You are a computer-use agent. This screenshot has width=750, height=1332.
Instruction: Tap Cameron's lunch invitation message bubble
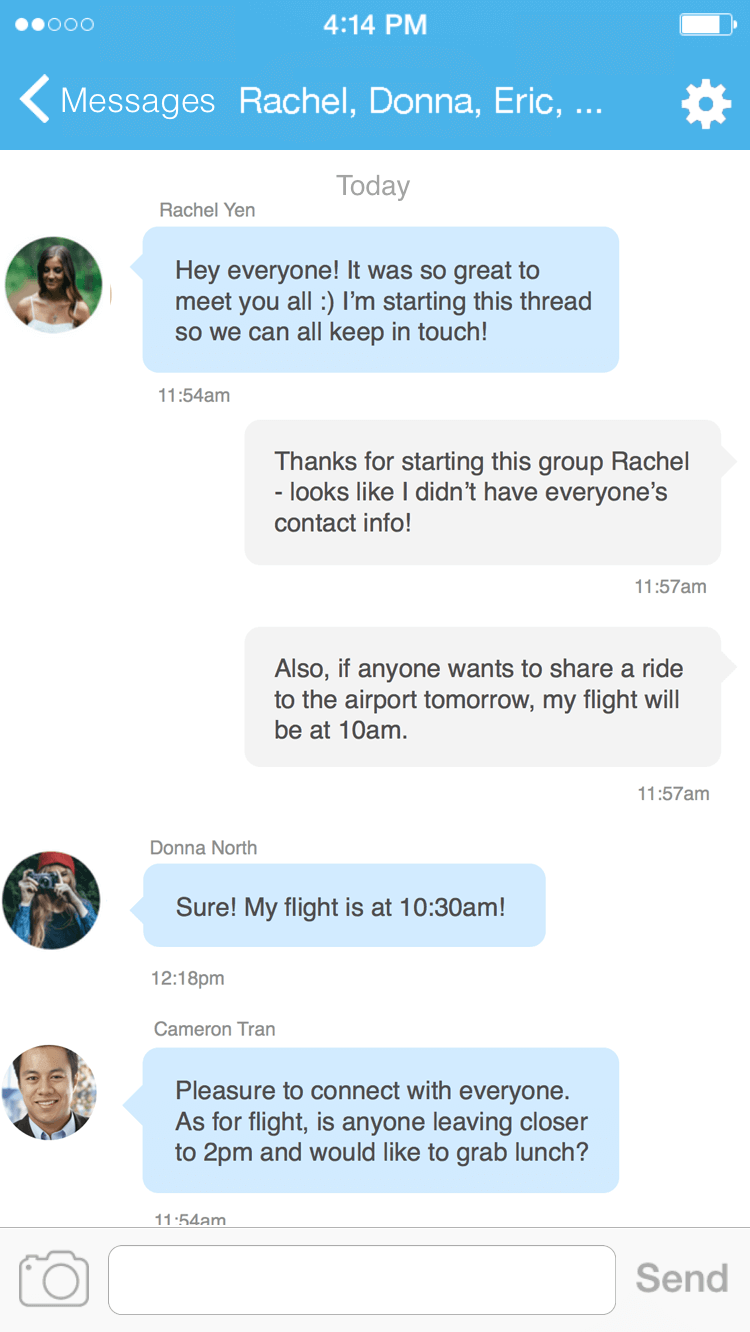coord(380,1120)
